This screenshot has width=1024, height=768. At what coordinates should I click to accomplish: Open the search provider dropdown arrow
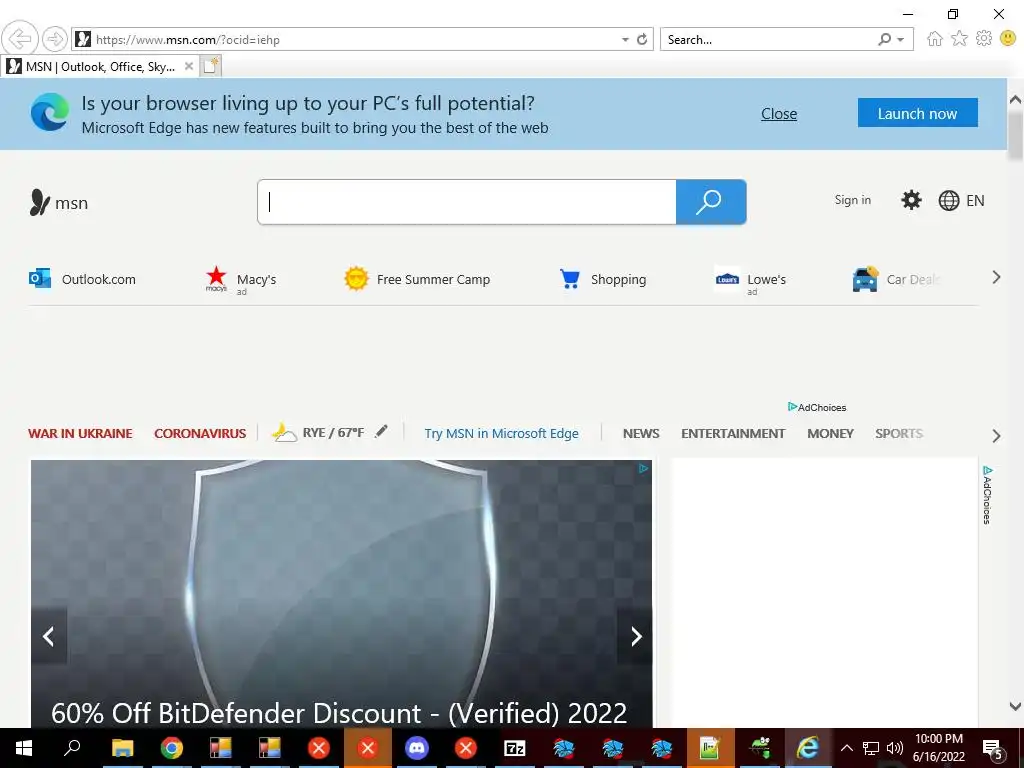[x=901, y=40]
